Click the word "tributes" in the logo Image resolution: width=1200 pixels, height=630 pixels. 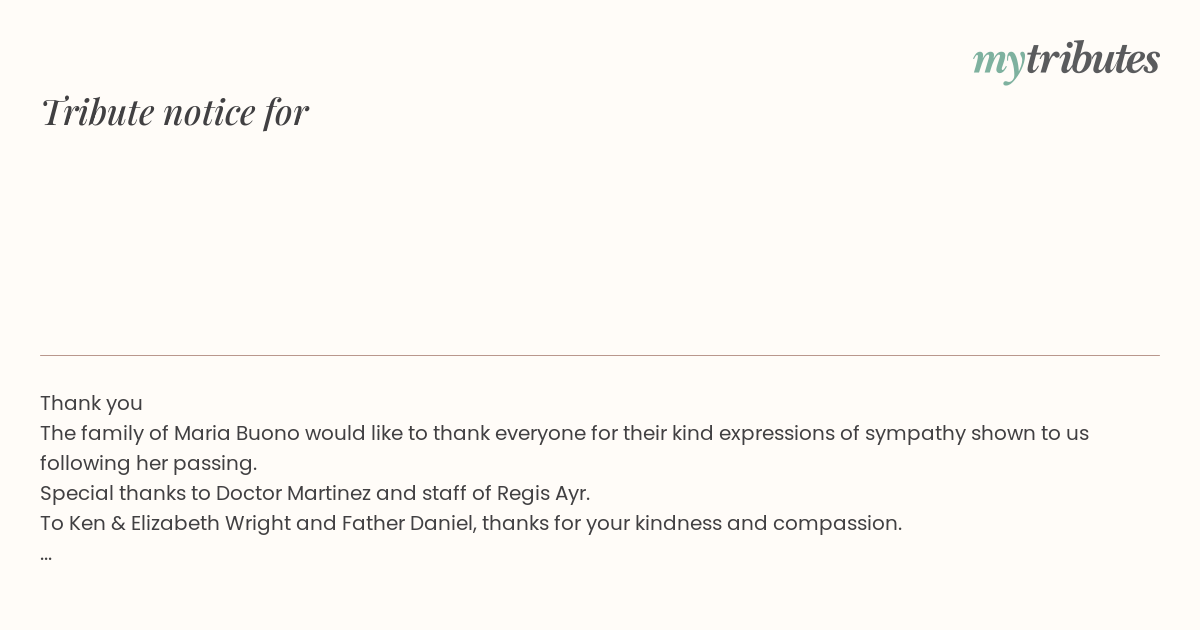tap(1092, 59)
